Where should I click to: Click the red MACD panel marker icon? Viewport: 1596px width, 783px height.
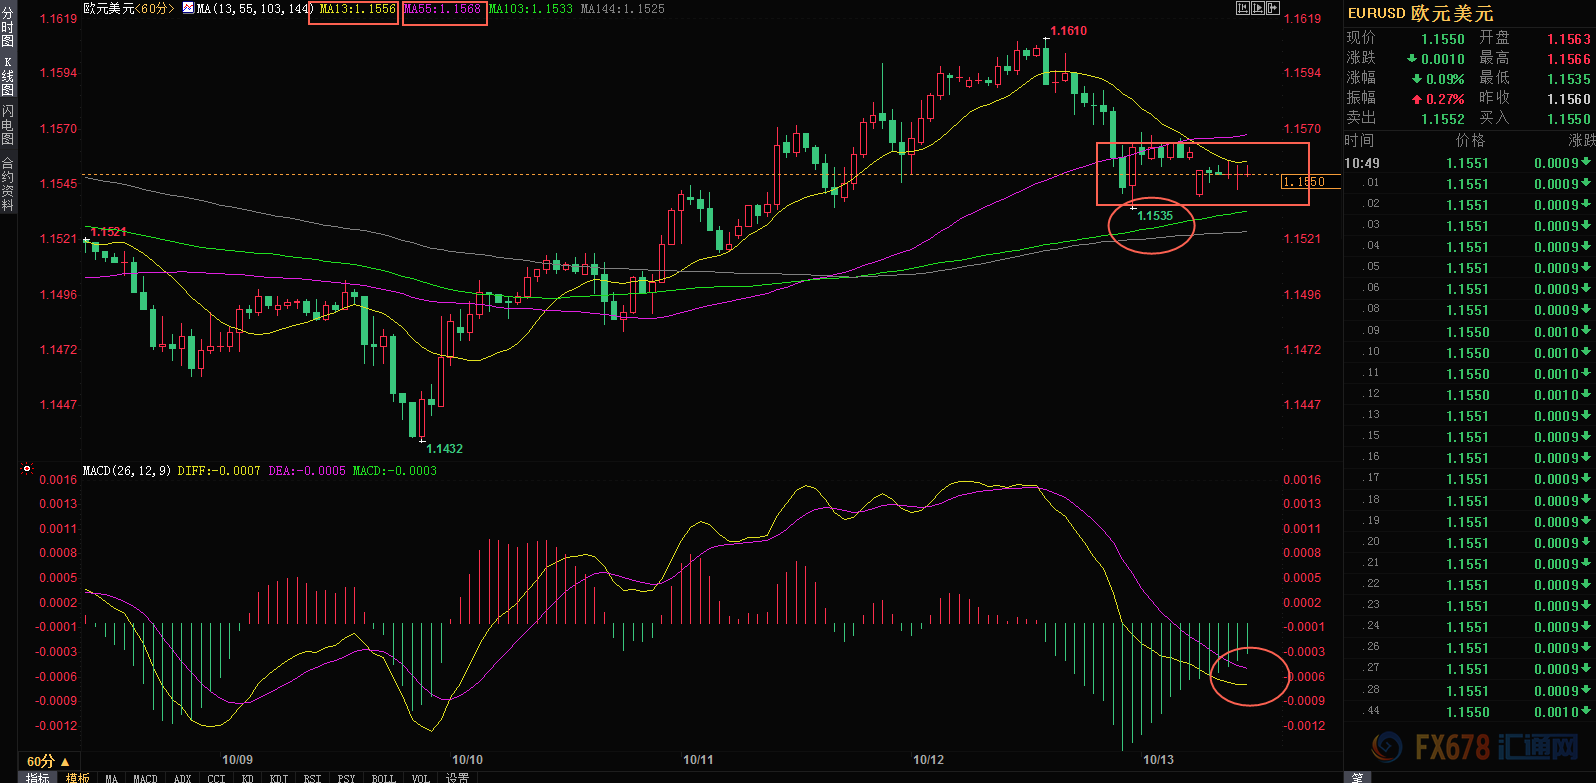tap(27, 468)
